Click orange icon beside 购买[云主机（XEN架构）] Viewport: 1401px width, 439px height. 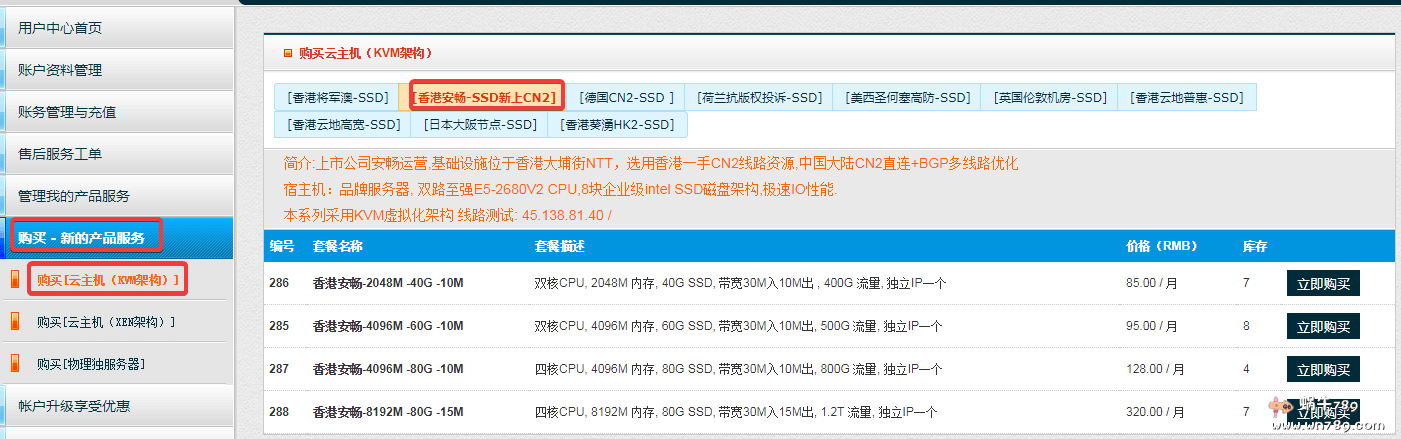[x=15, y=322]
